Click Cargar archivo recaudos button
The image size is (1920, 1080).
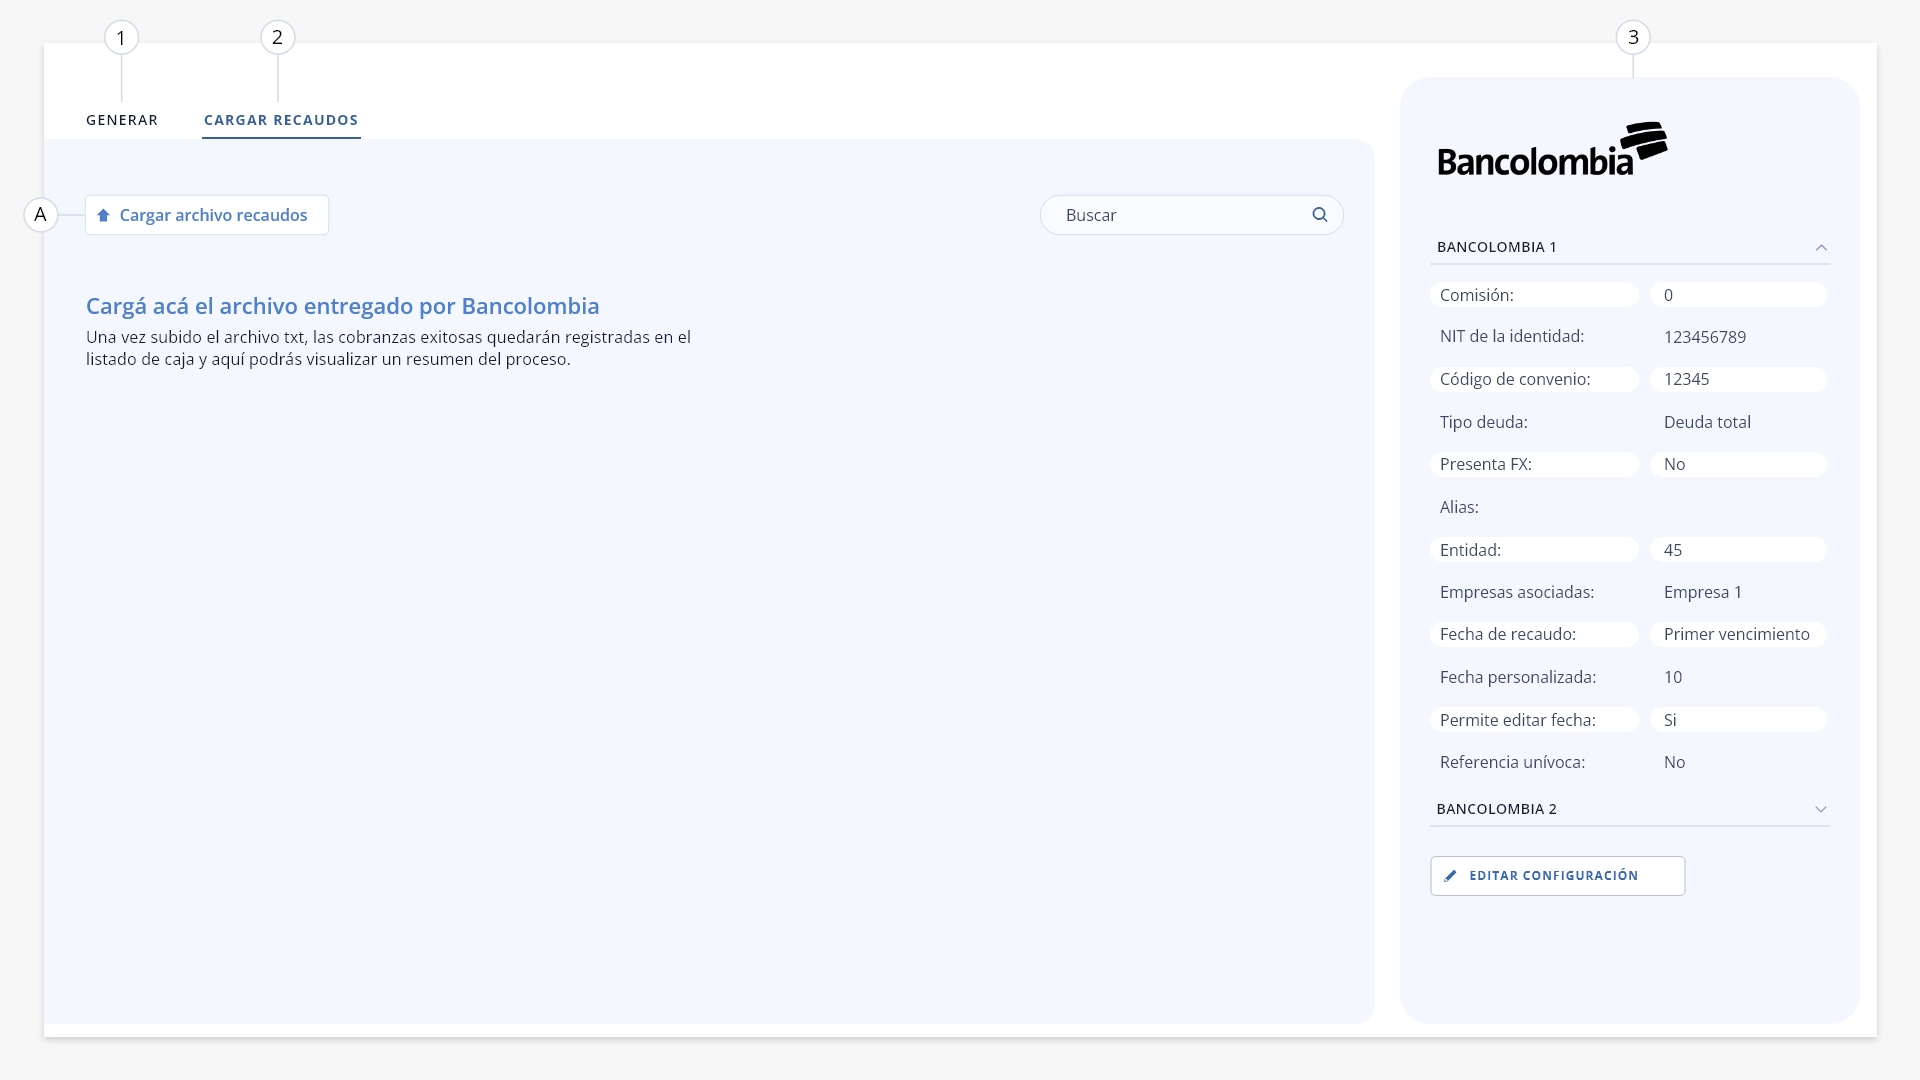click(207, 215)
